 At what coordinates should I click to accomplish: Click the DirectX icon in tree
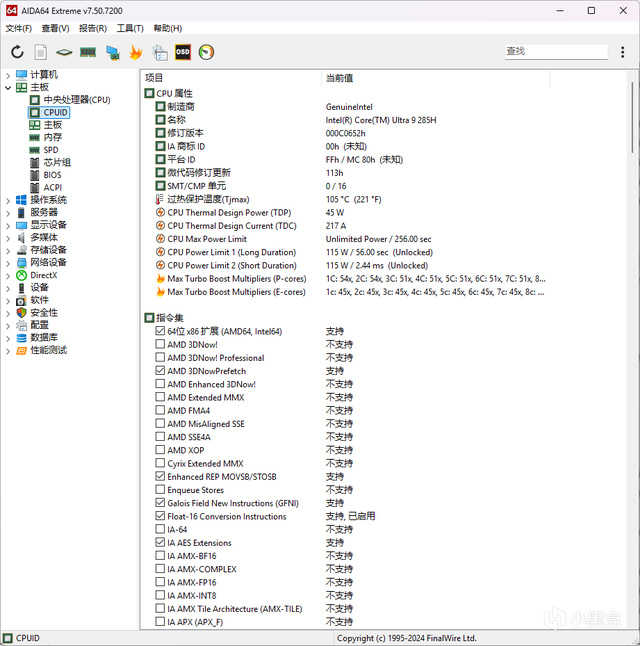click(x=21, y=275)
